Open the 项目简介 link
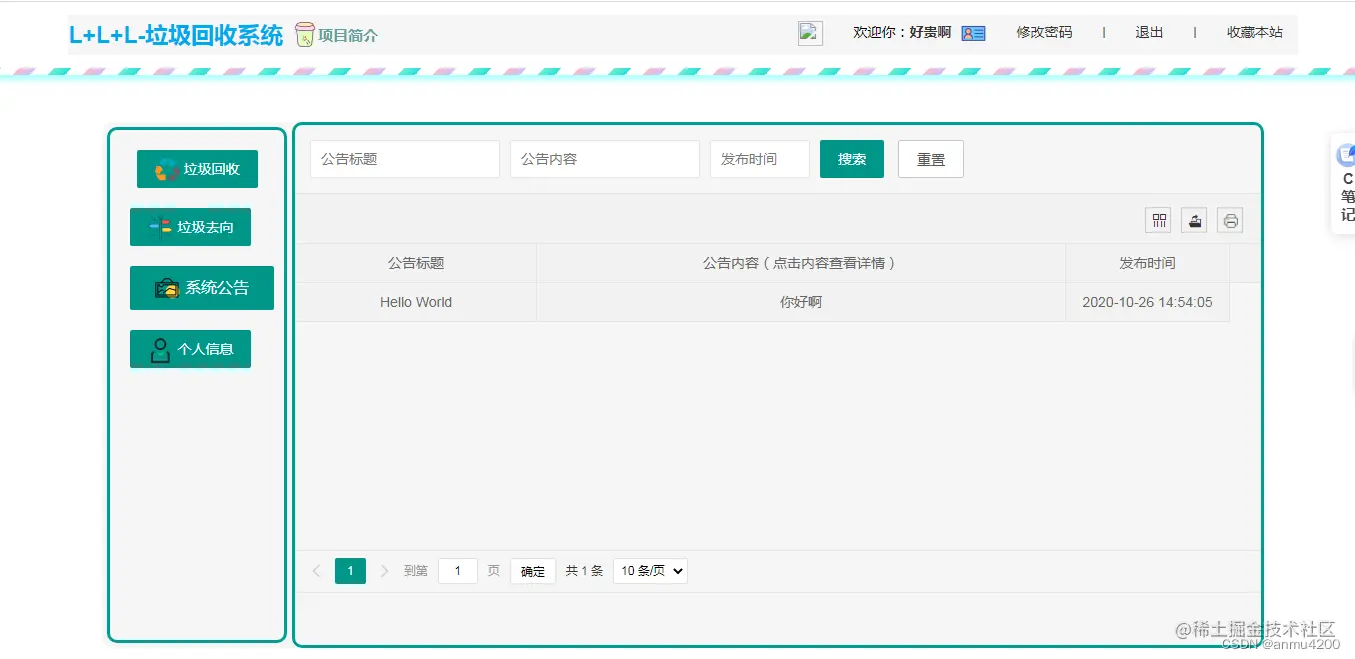 pos(348,36)
